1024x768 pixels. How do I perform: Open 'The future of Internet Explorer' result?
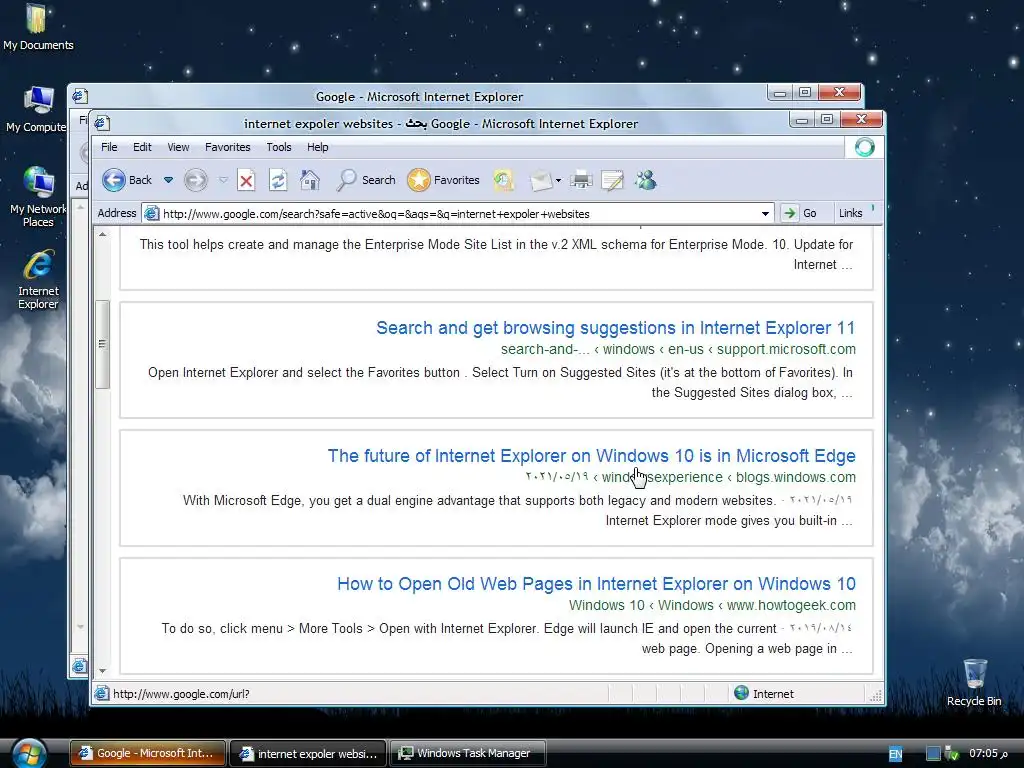[591, 456]
